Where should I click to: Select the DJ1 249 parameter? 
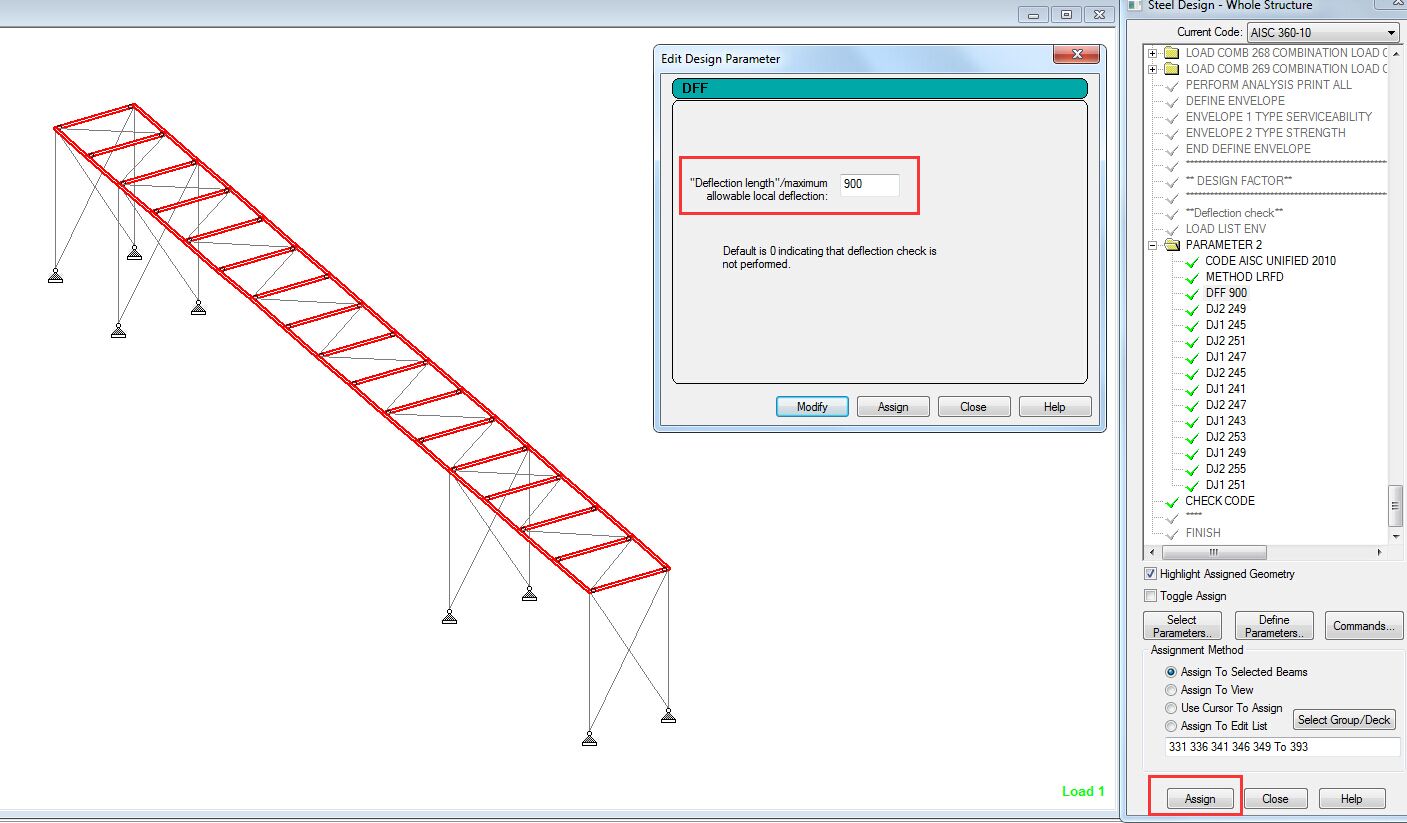click(1225, 453)
